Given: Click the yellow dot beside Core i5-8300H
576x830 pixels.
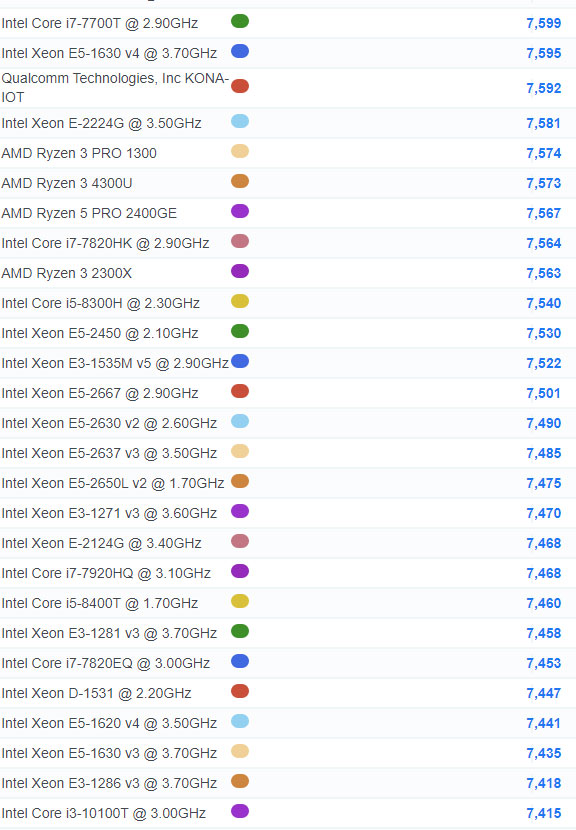Looking at the screenshot, I should tap(240, 301).
